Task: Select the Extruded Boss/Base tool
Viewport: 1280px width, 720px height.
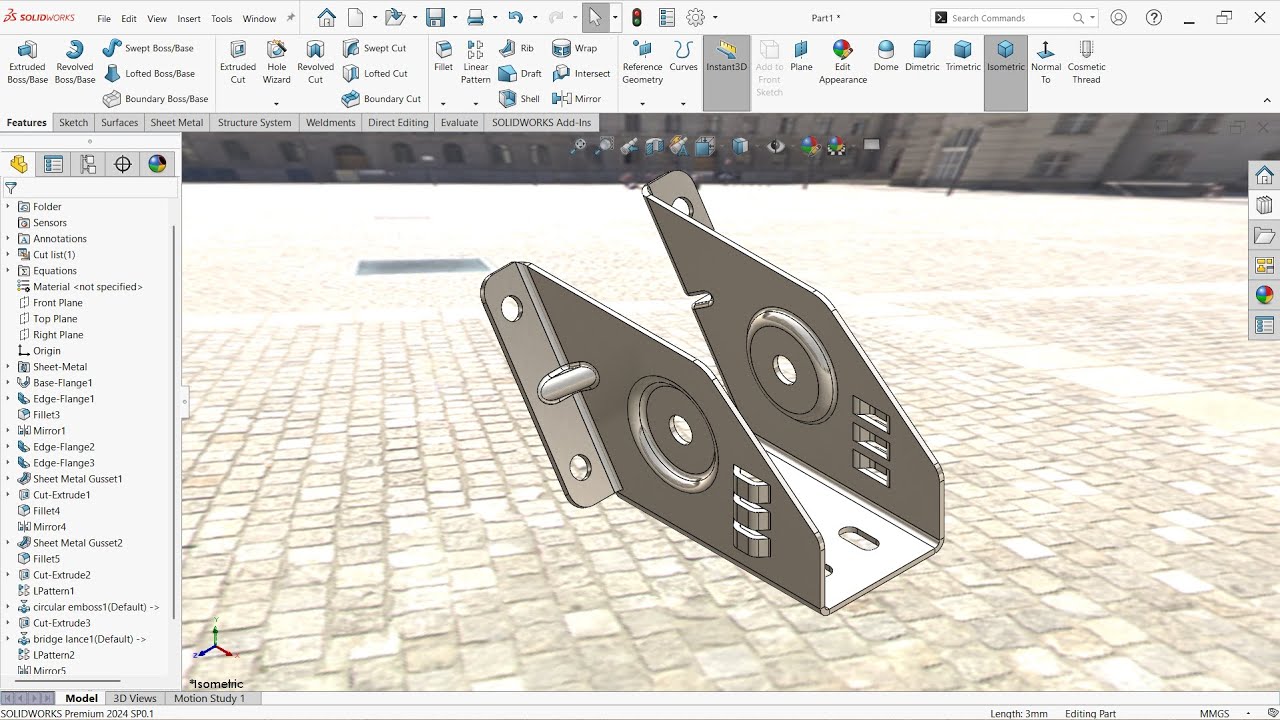Action: point(27,62)
